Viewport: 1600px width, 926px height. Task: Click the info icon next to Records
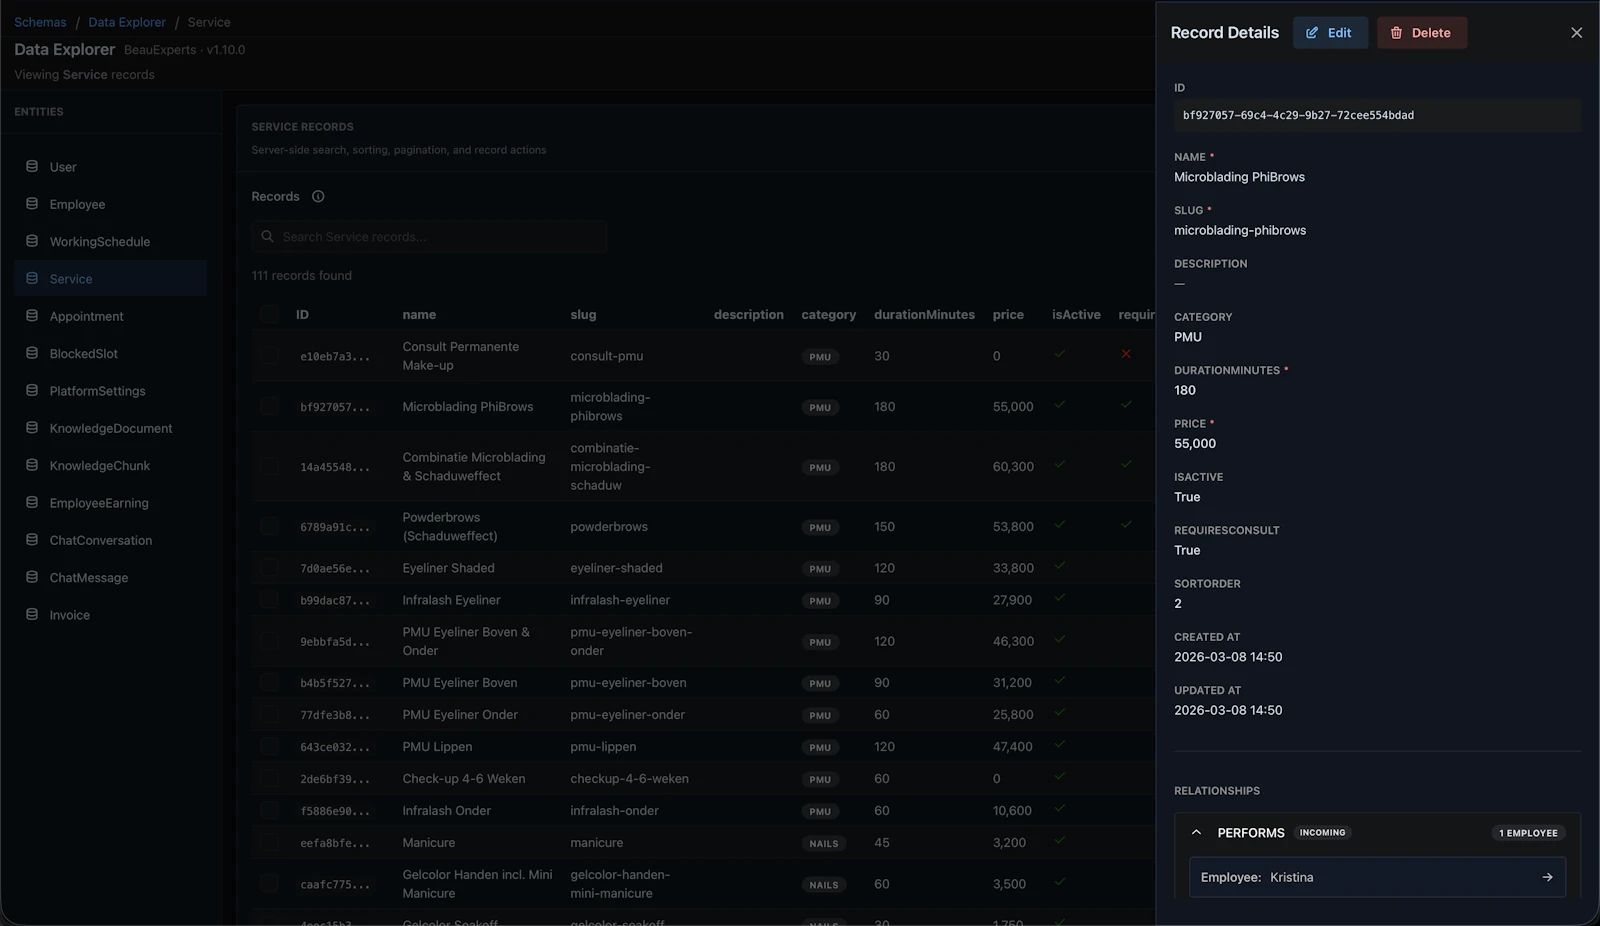(x=318, y=196)
